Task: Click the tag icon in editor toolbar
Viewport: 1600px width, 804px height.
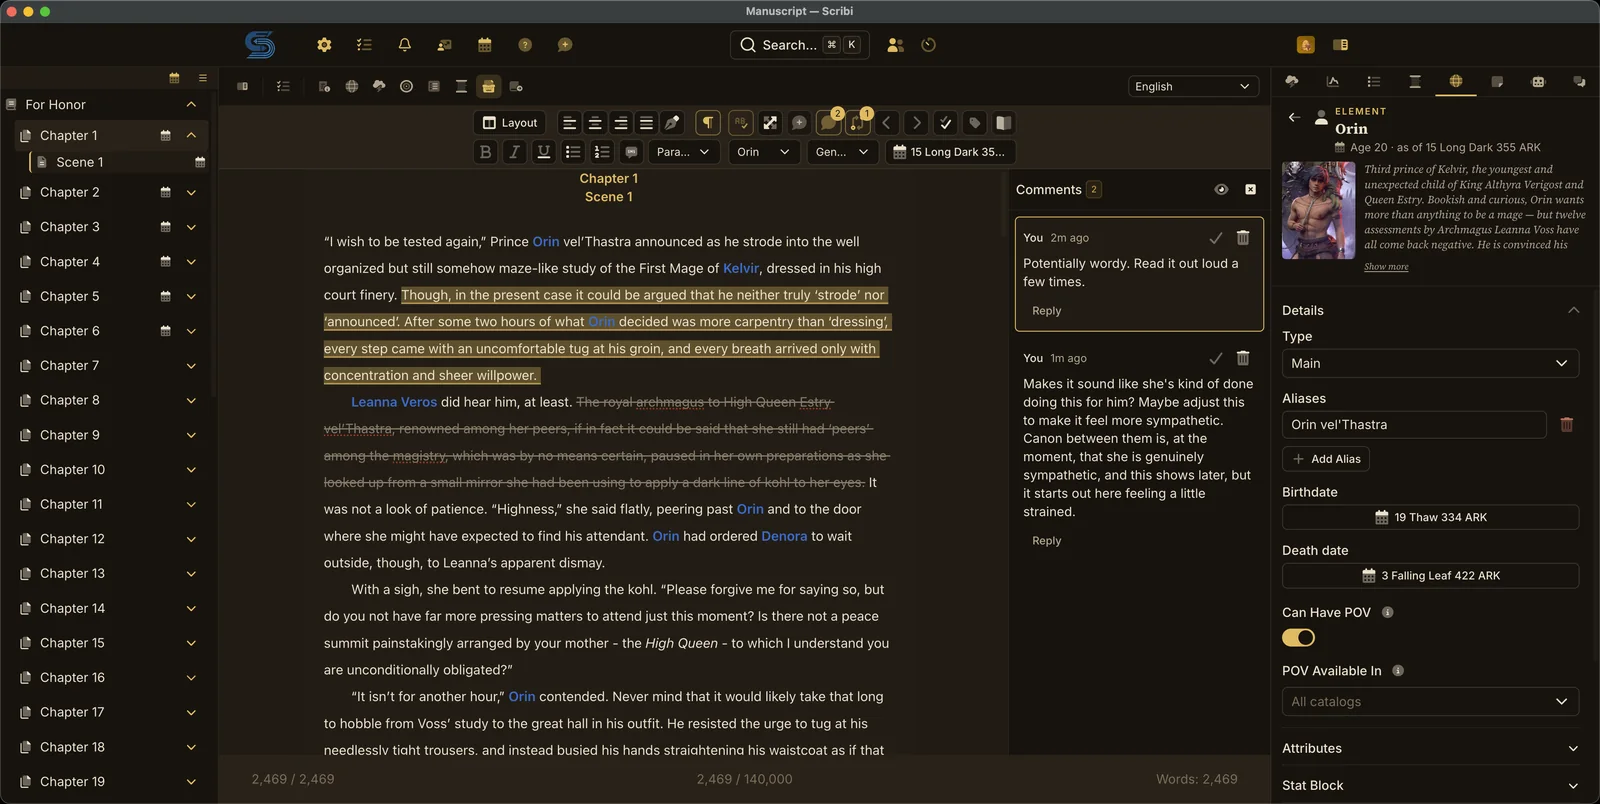Action: [974, 123]
